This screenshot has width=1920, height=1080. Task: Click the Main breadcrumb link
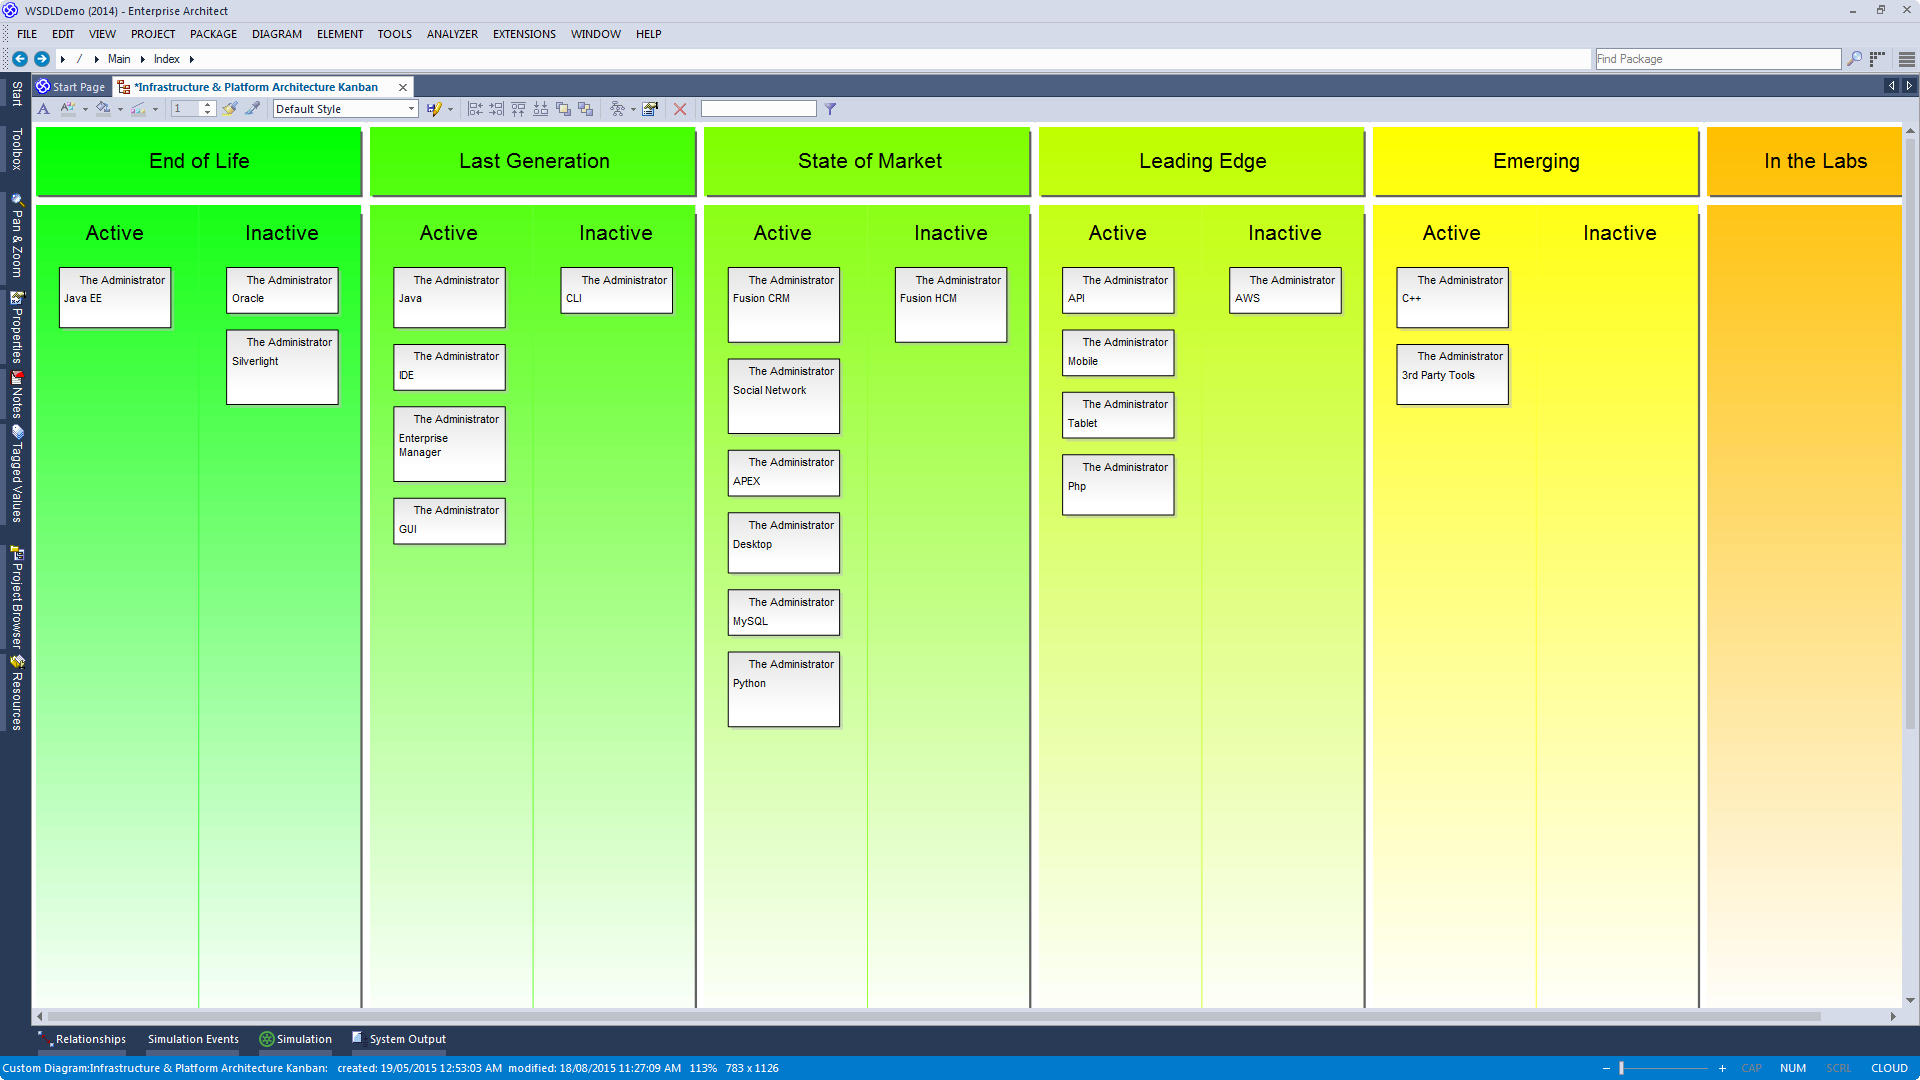pyautogui.click(x=119, y=59)
